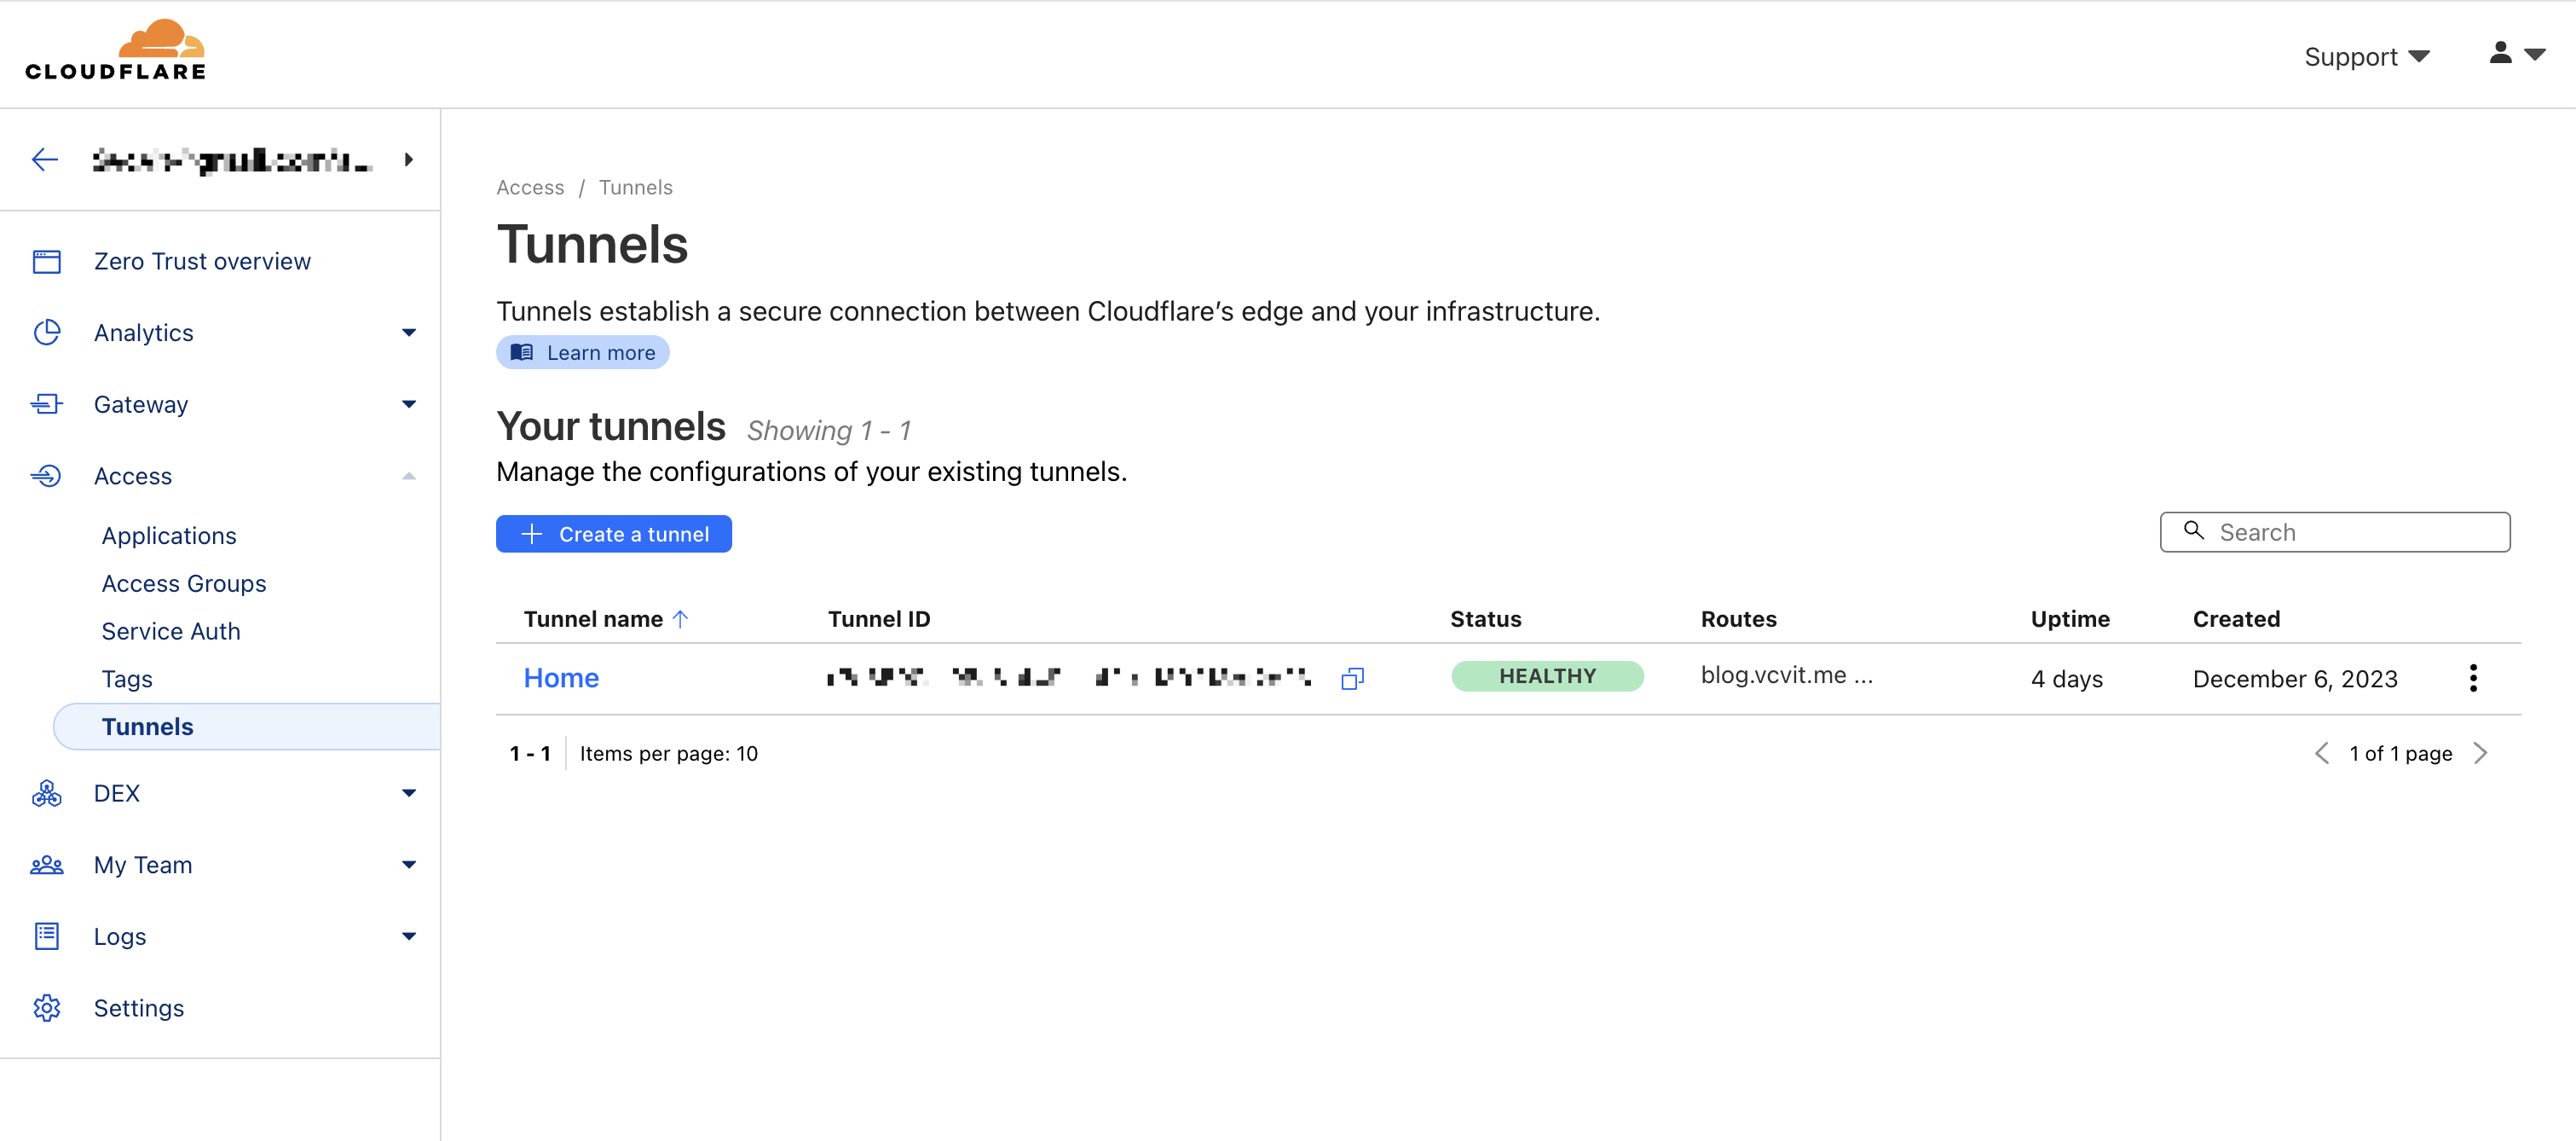Expand the My Team section arrow
Image resolution: width=2576 pixels, height=1141 pixels.
tap(409, 865)
